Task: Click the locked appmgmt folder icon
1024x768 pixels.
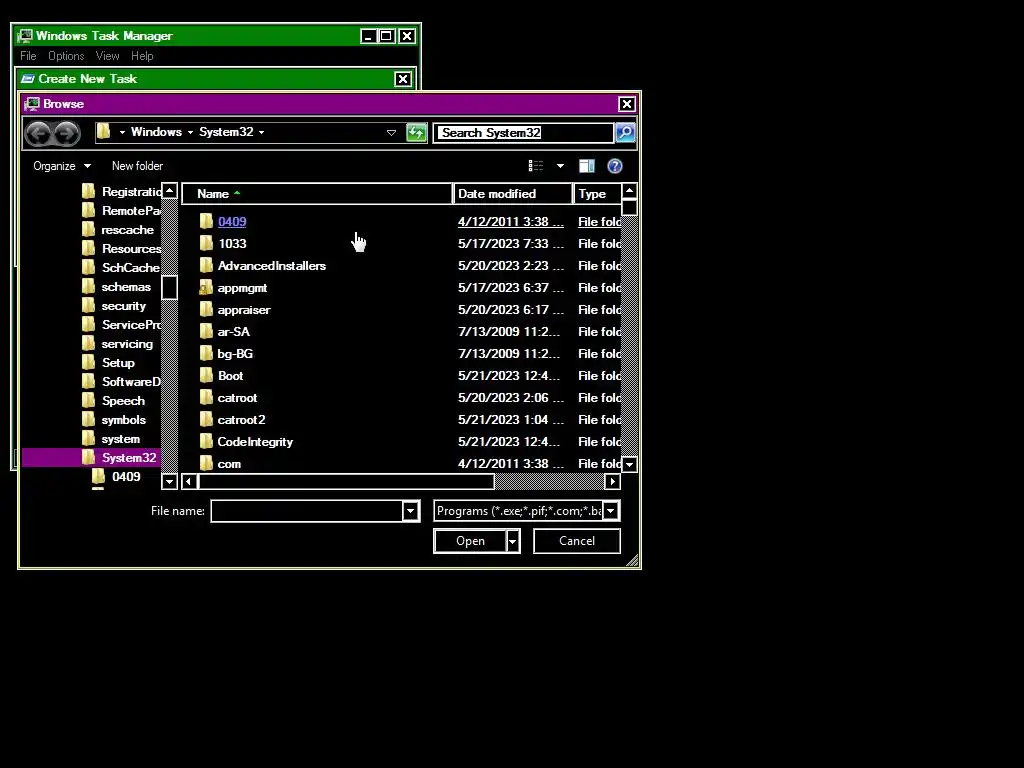Action: pos(206,287)
